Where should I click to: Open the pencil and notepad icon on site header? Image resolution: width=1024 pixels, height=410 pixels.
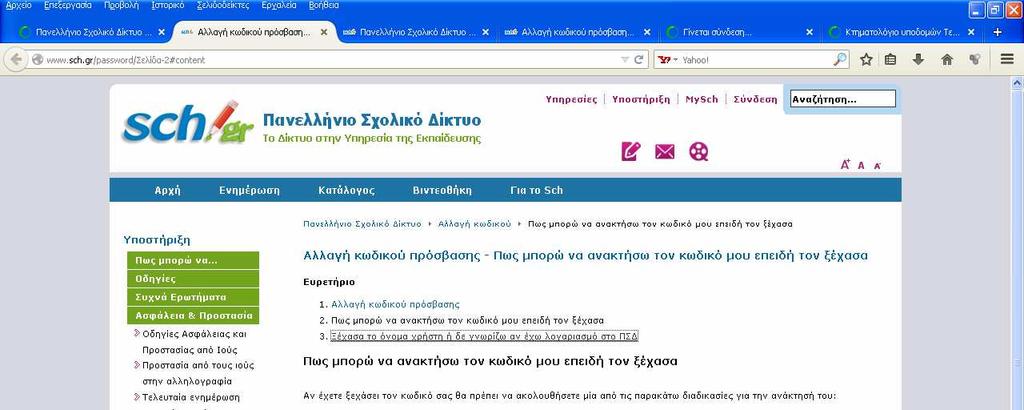click(x=631, y=152)
